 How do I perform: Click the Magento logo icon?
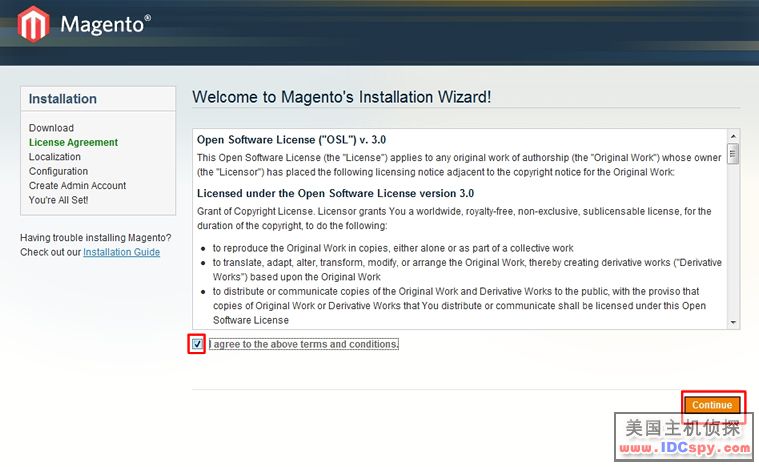(33, 23)
